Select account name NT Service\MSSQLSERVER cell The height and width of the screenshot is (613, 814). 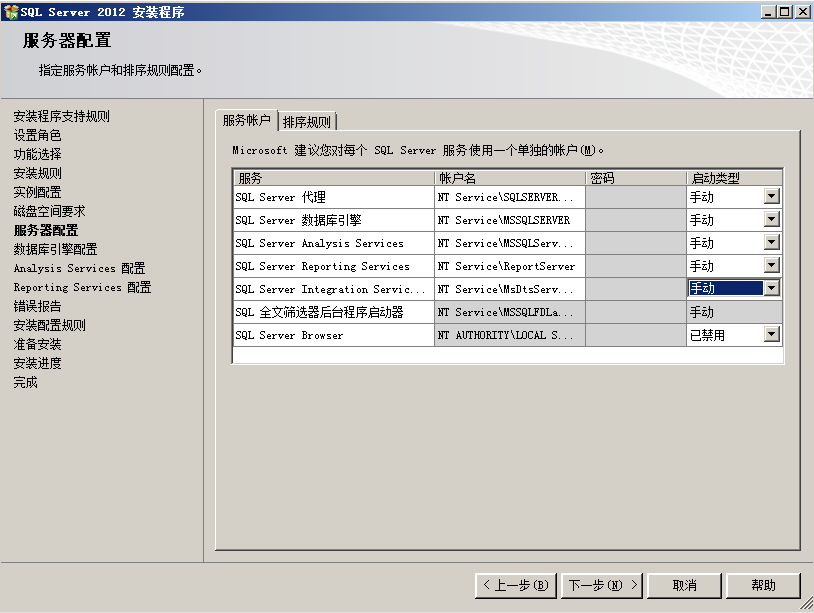click(510, 220)
